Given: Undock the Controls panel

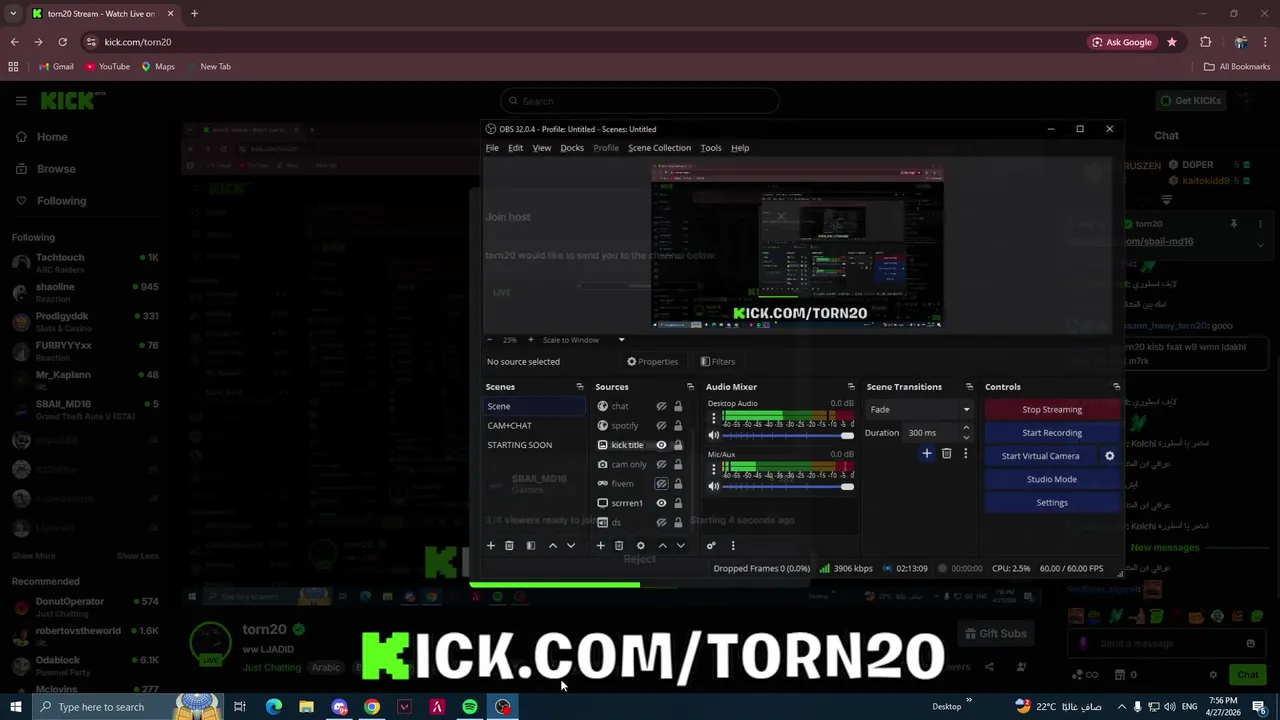Looking at the screenshot, I should pyautogui.click(x=1116, y=387).
